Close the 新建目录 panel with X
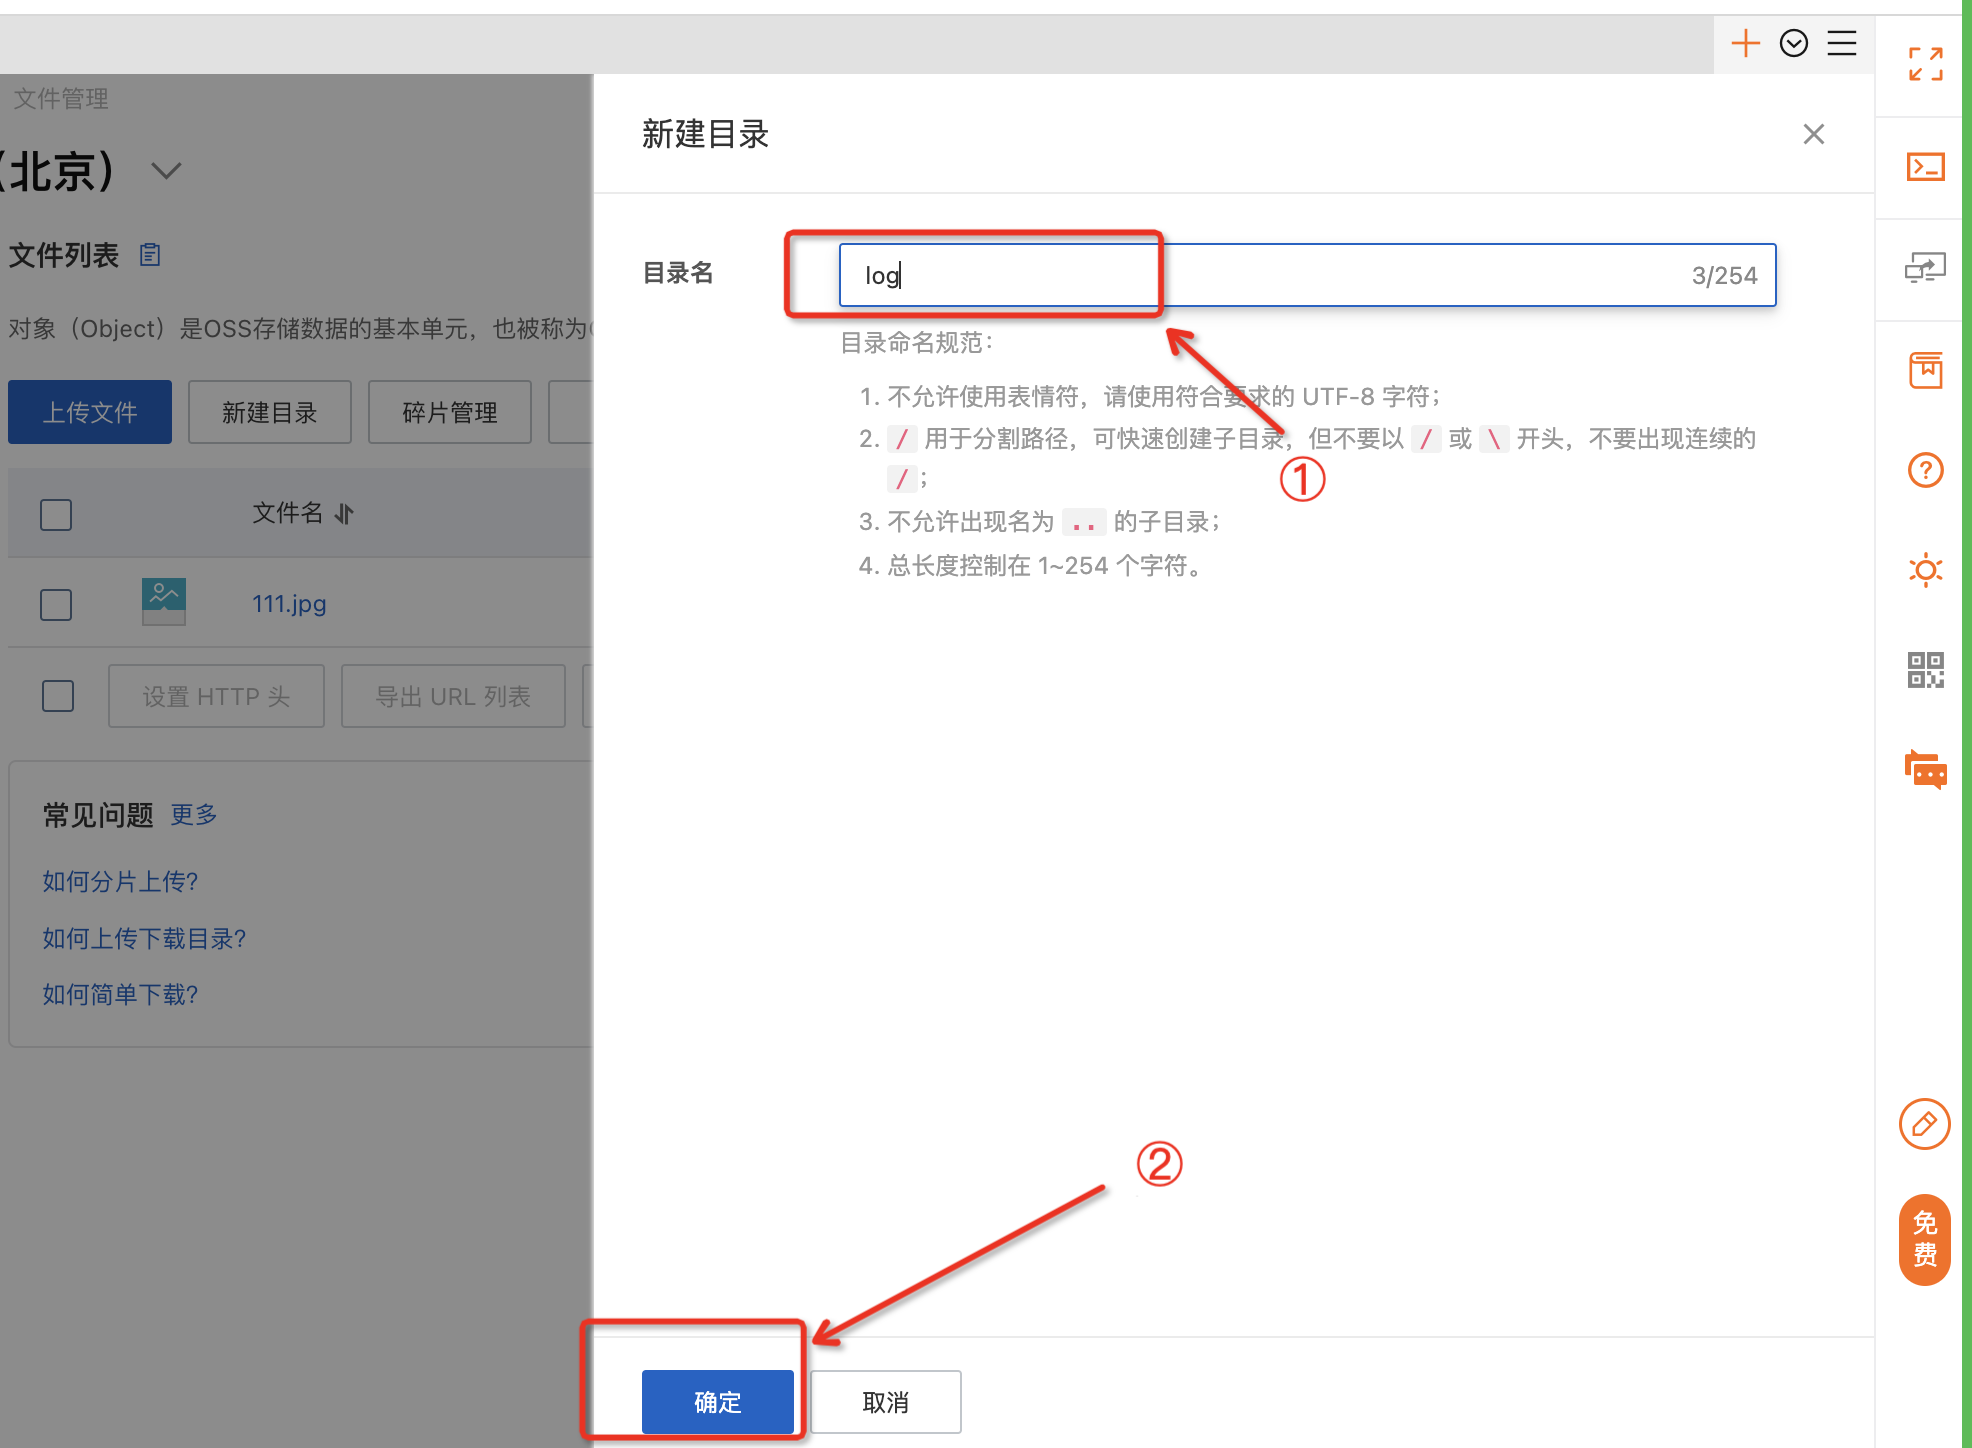The image size is (1972, 1448). coord(1813,134)
